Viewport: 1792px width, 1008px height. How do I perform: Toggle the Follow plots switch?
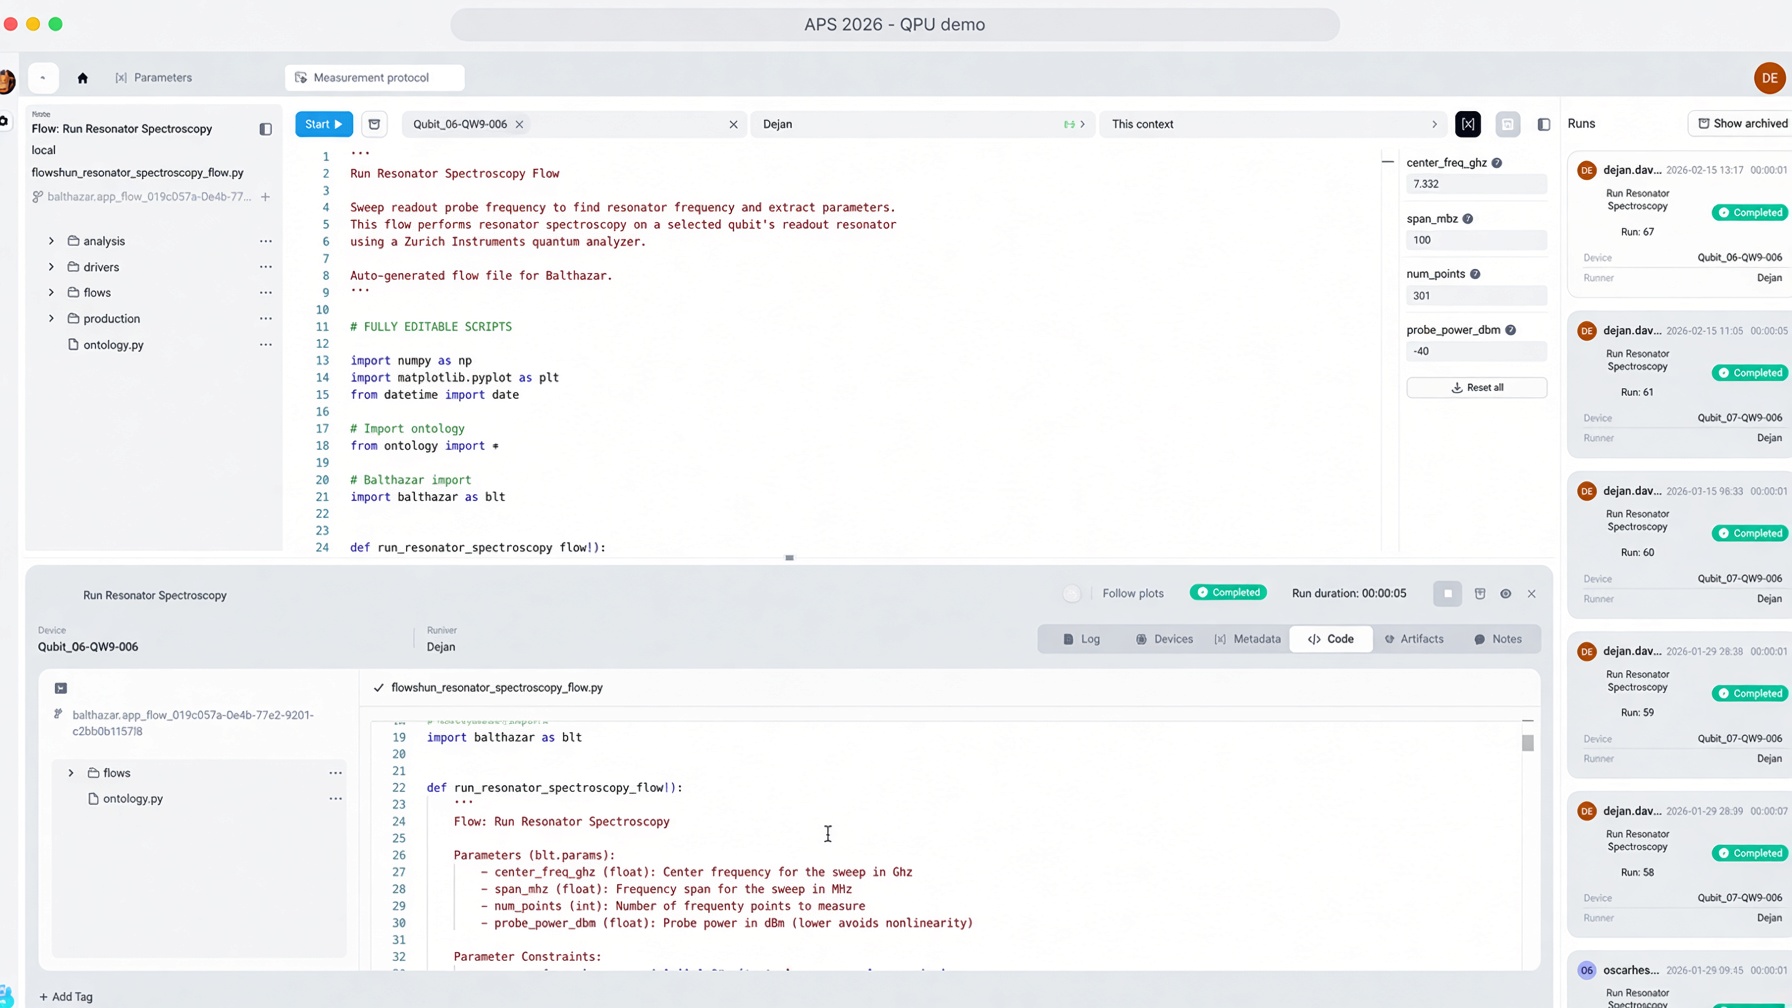(1072, 594)
